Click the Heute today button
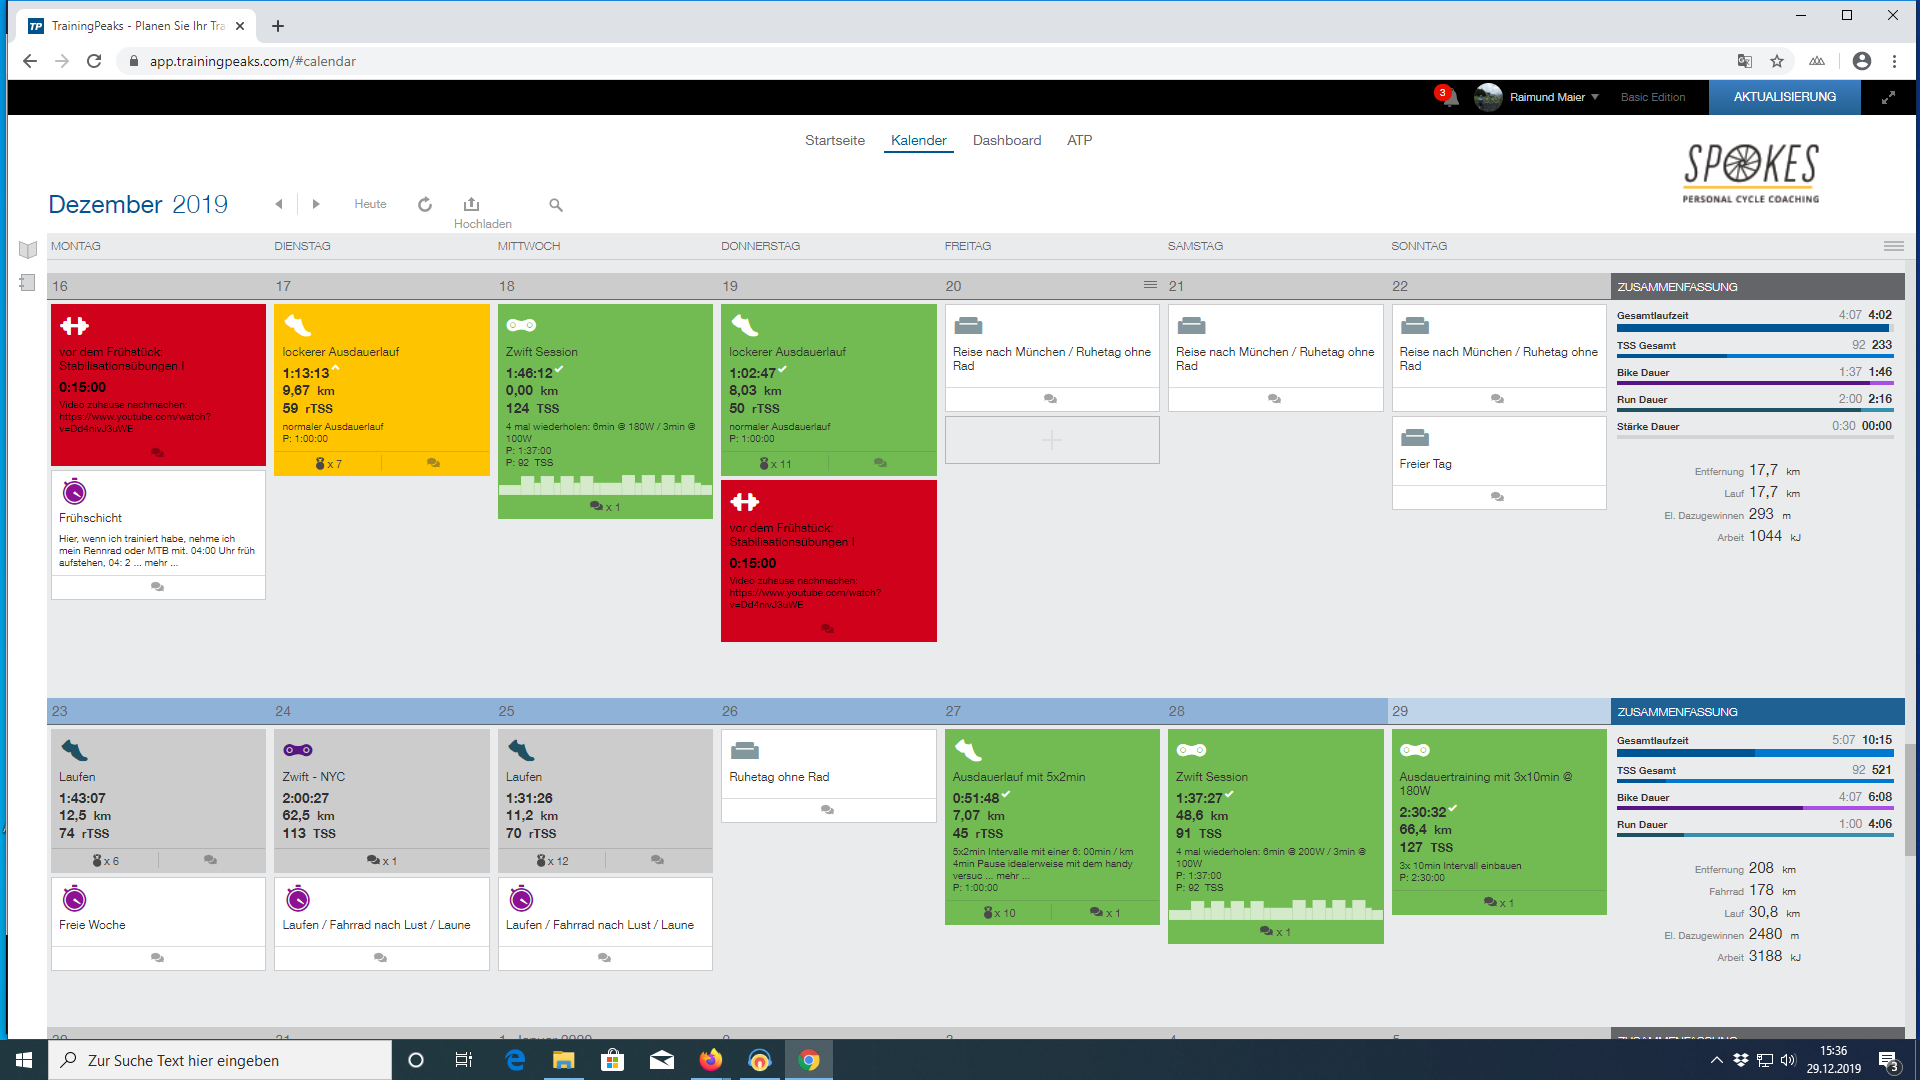The height and width of the screenshot is (1080, 1920). pos(370,204)
